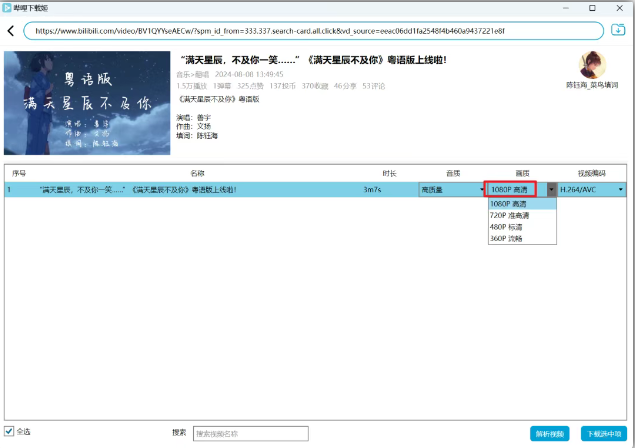Click the 137投币 coin count
Screen dimensions: 635x448
pos(283,86)
